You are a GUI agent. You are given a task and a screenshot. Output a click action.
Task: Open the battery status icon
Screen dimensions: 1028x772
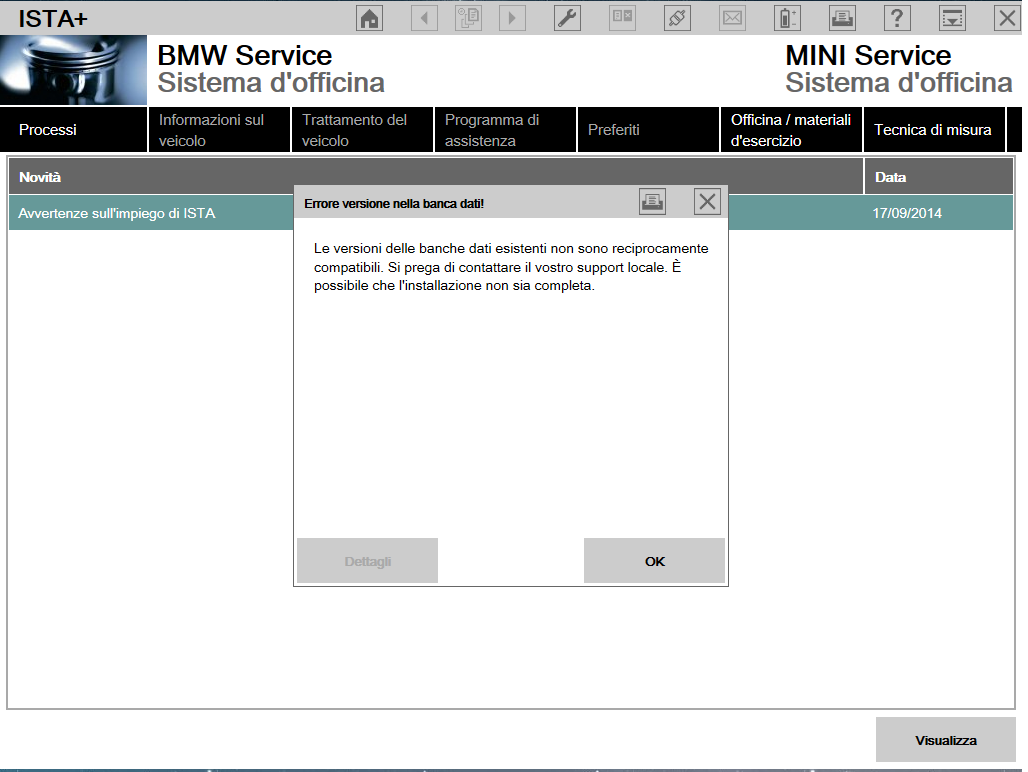[787, 18]
